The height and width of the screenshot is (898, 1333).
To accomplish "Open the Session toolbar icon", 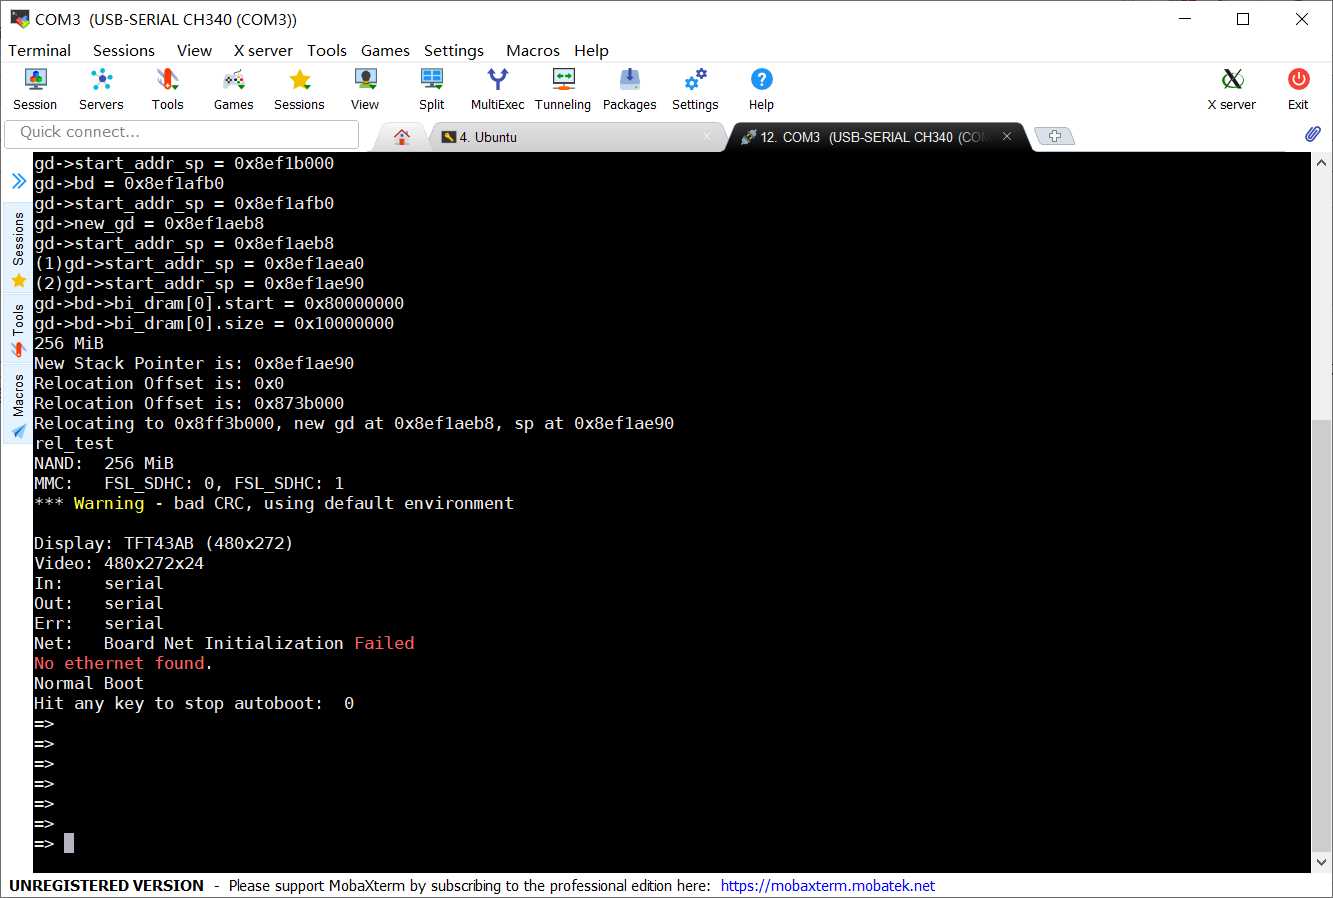I will click(x=35, y=88).
